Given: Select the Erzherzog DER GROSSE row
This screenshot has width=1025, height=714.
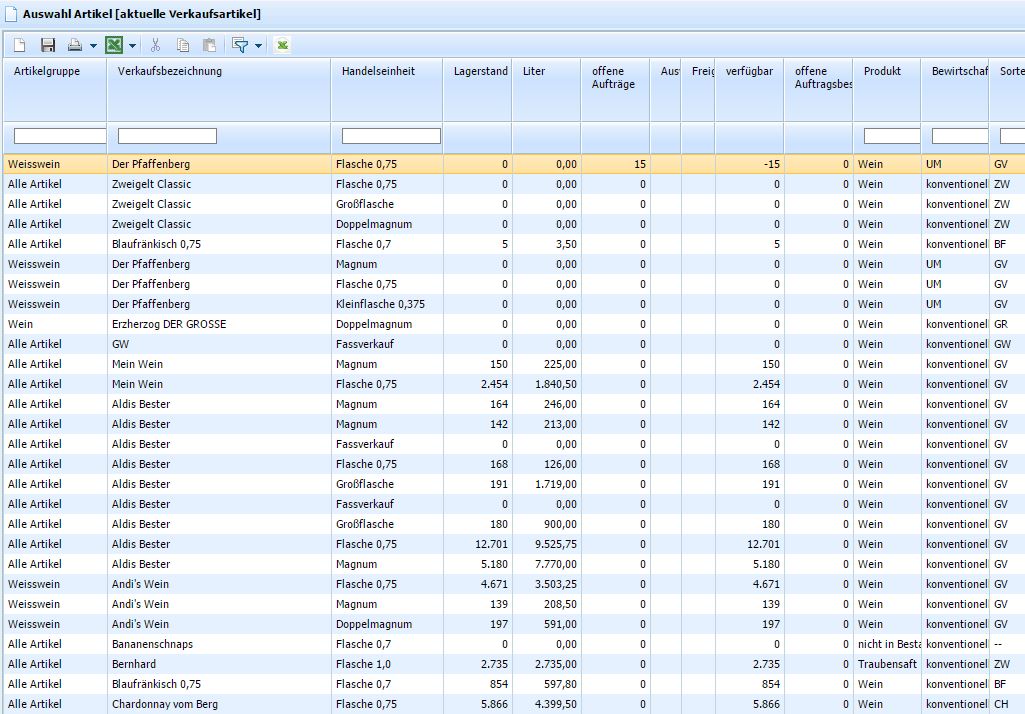Looking at the screenshot, I should click(169, 324).
